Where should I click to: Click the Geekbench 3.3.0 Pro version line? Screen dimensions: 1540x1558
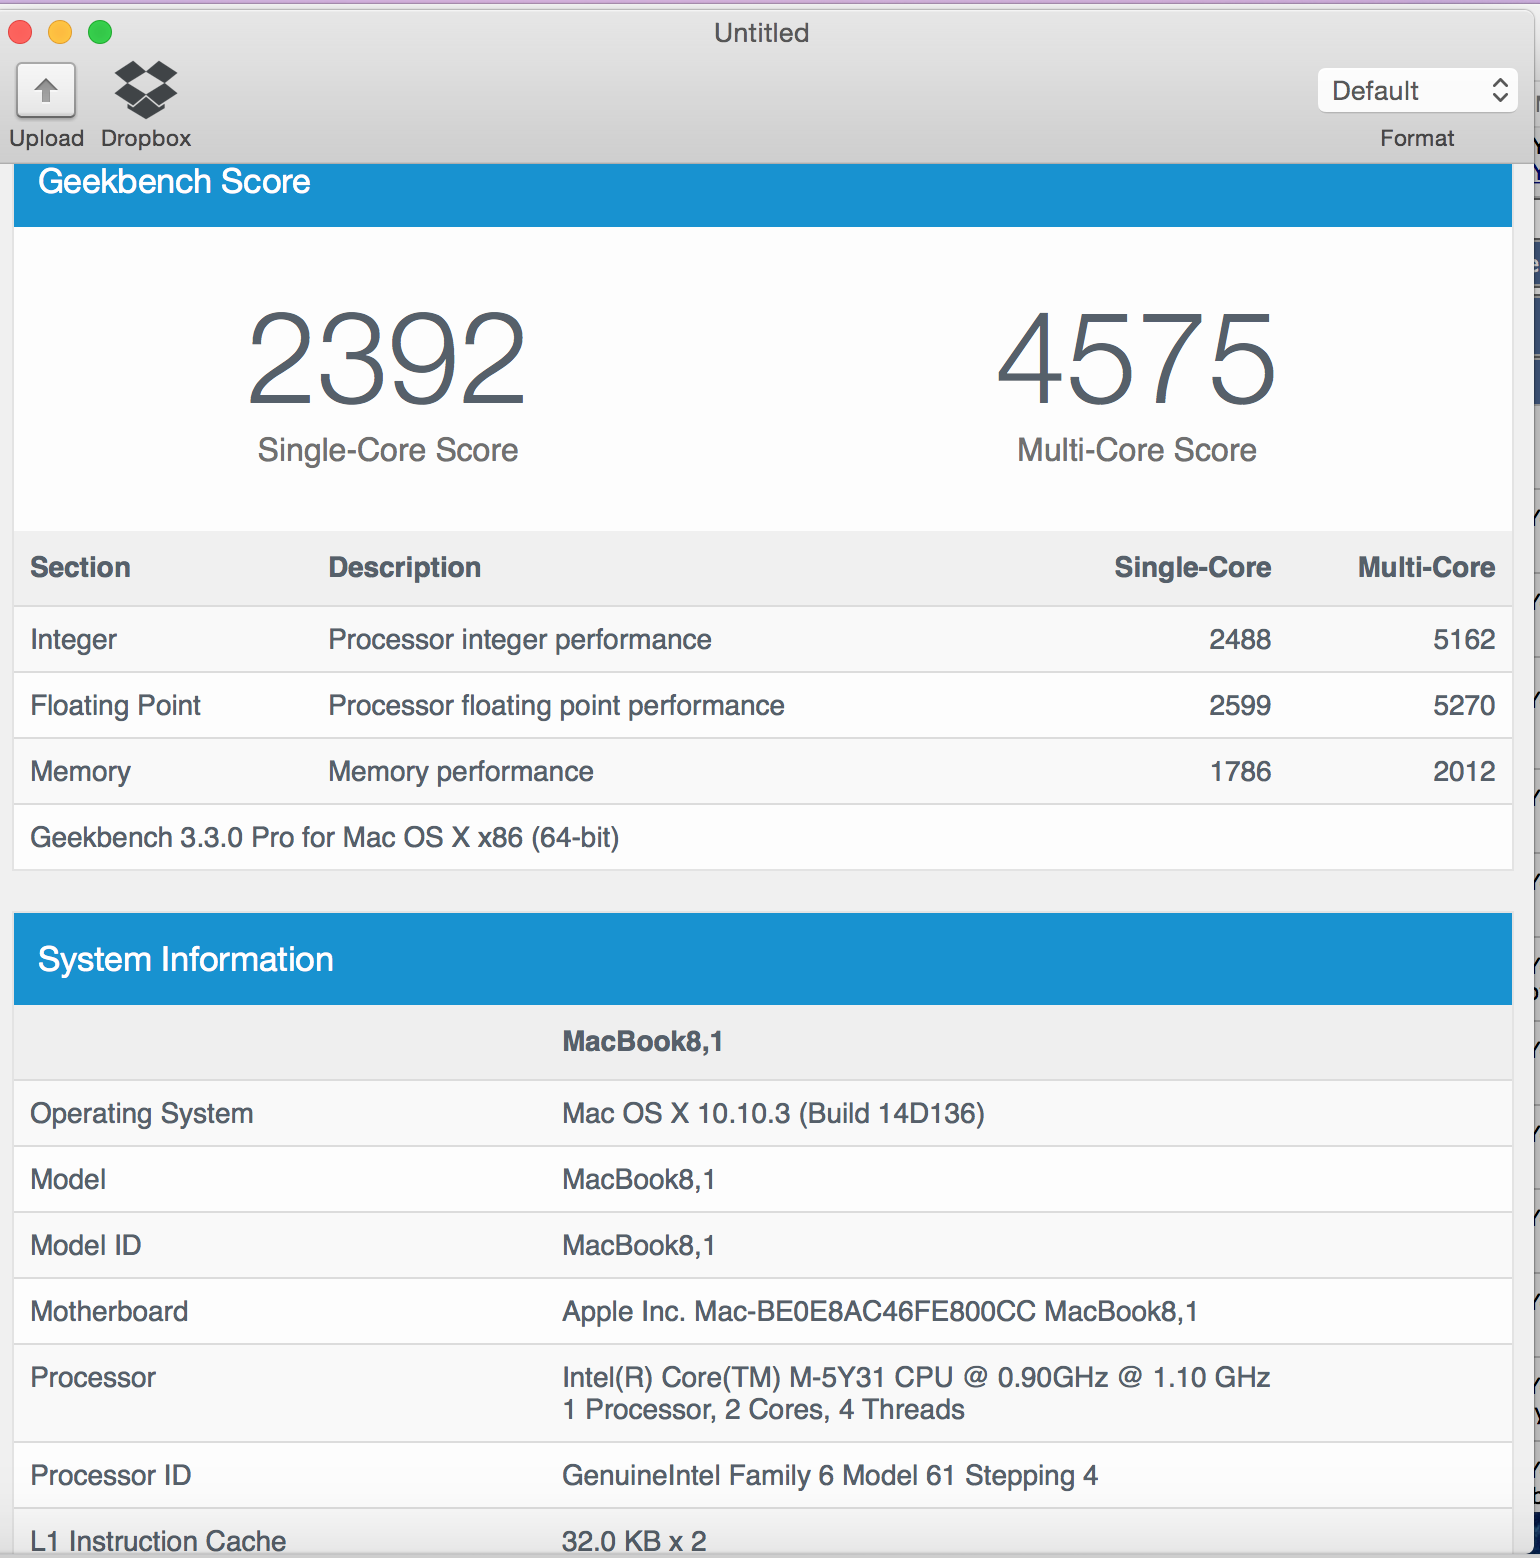[325, 838]
